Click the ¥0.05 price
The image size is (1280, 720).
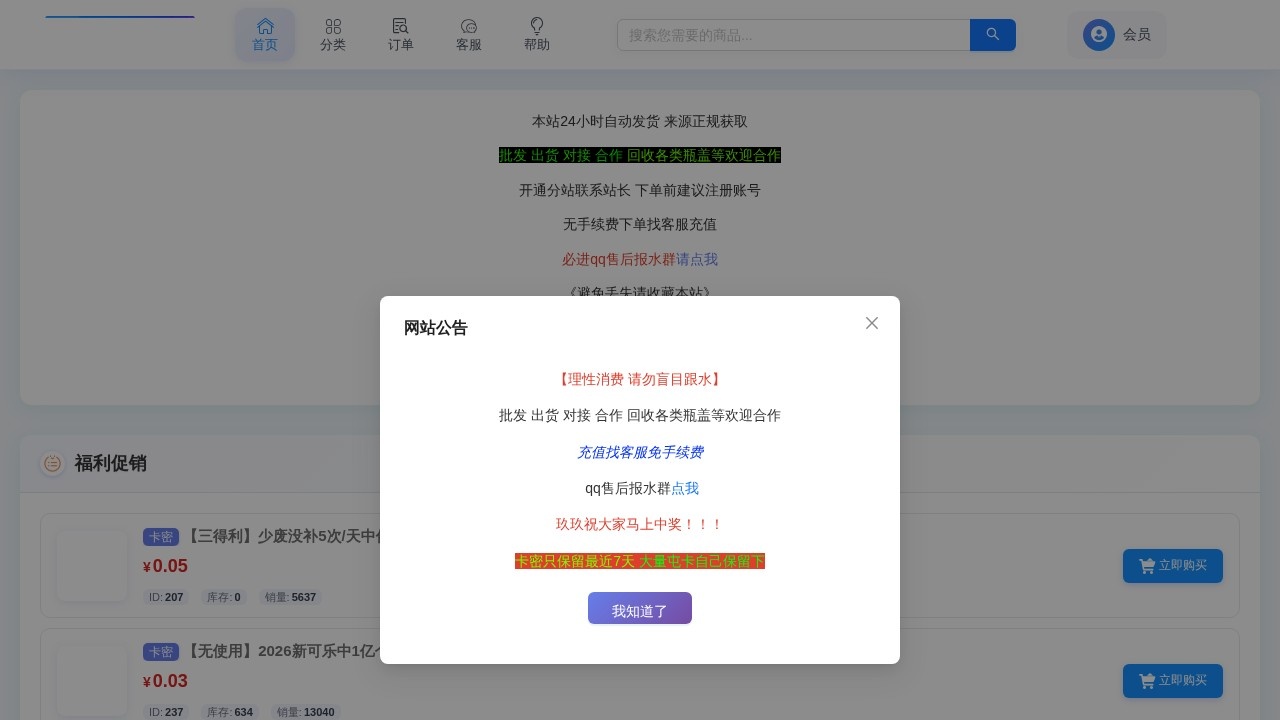coord(166,566)
